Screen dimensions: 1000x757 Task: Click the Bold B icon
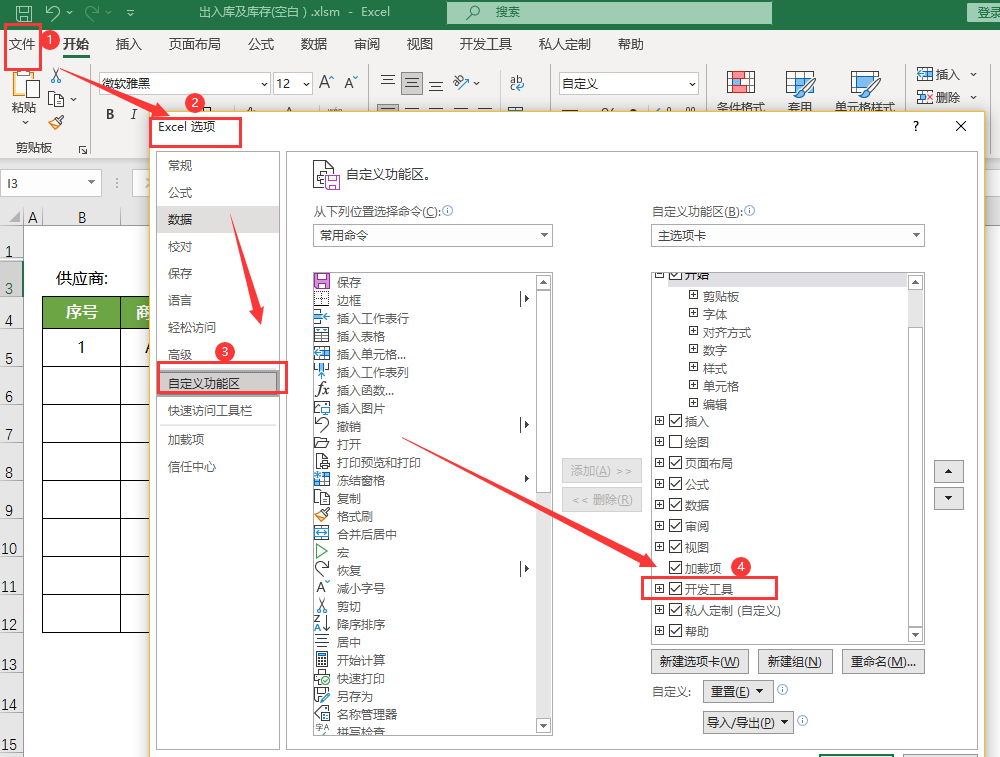point(110,114)
